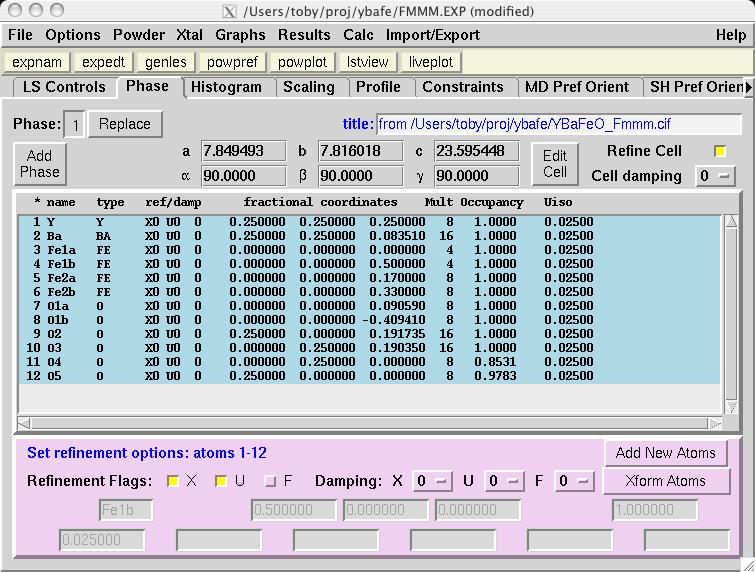The image size is (755, 572).
Task: Launch the expnam tool
Action: (x=37, y=62)
